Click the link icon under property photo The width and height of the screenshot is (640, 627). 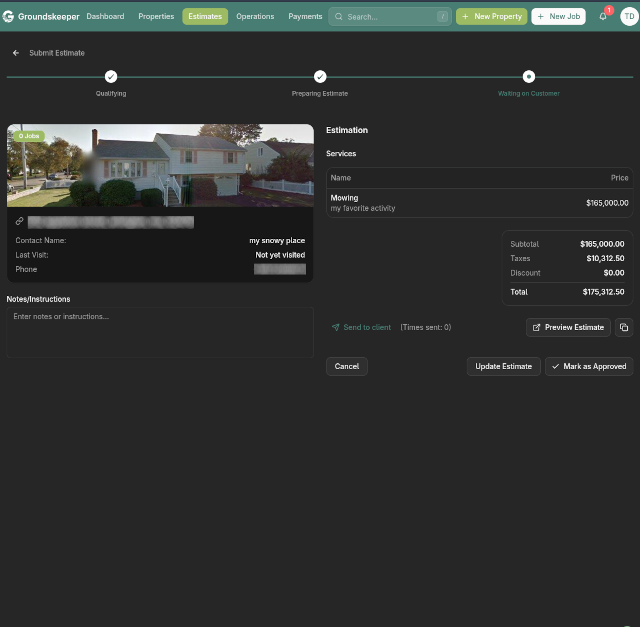[20, 221]
